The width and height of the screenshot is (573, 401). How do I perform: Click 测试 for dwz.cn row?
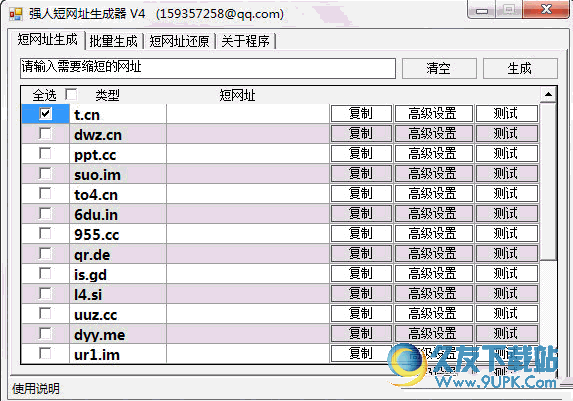click(x=506, y=133)
